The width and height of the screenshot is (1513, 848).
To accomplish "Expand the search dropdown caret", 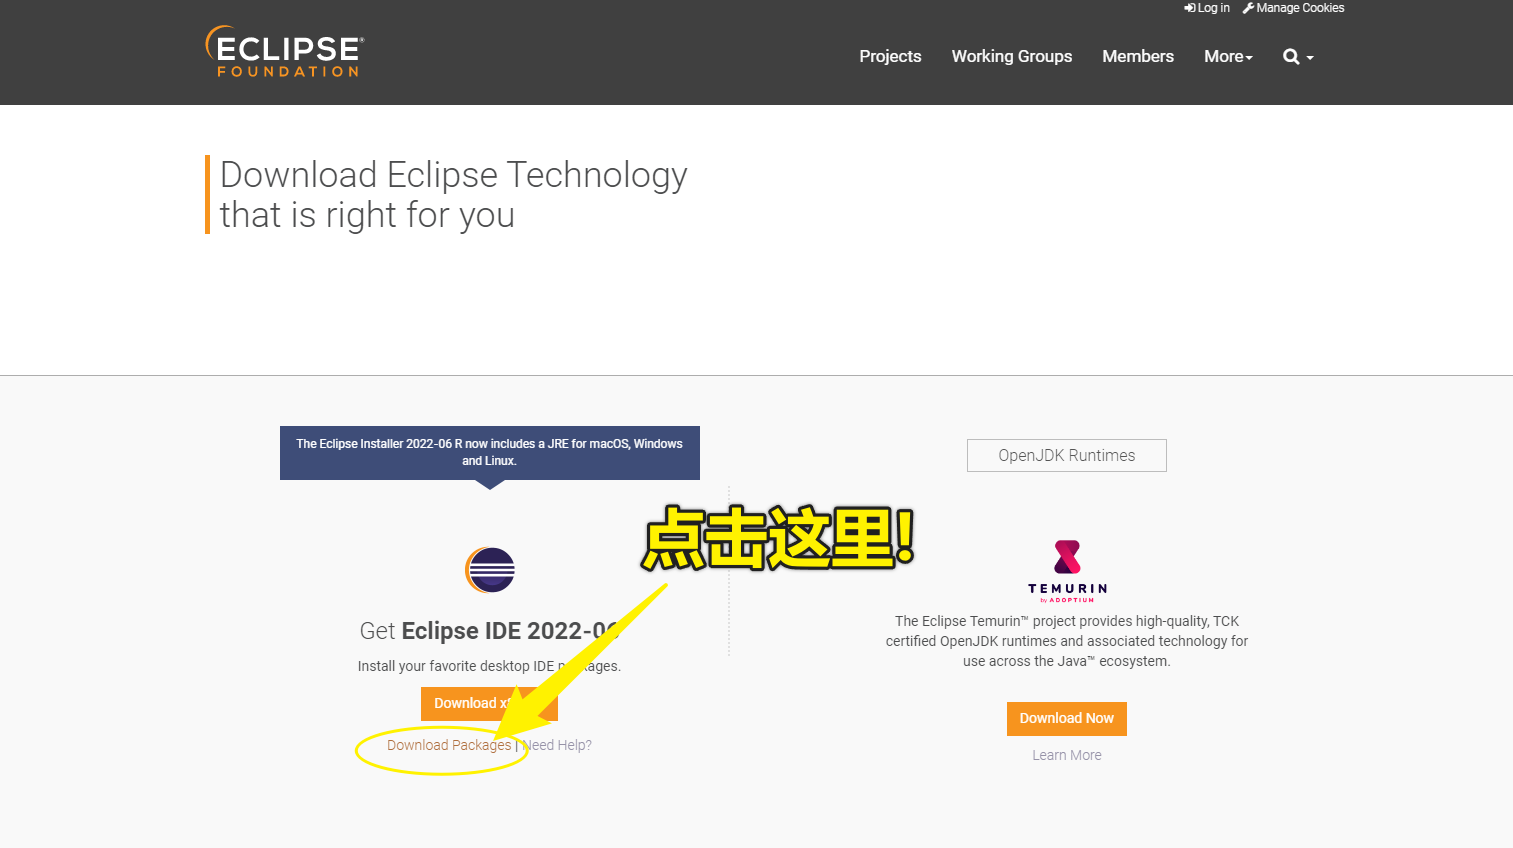I will [1310, 58].
